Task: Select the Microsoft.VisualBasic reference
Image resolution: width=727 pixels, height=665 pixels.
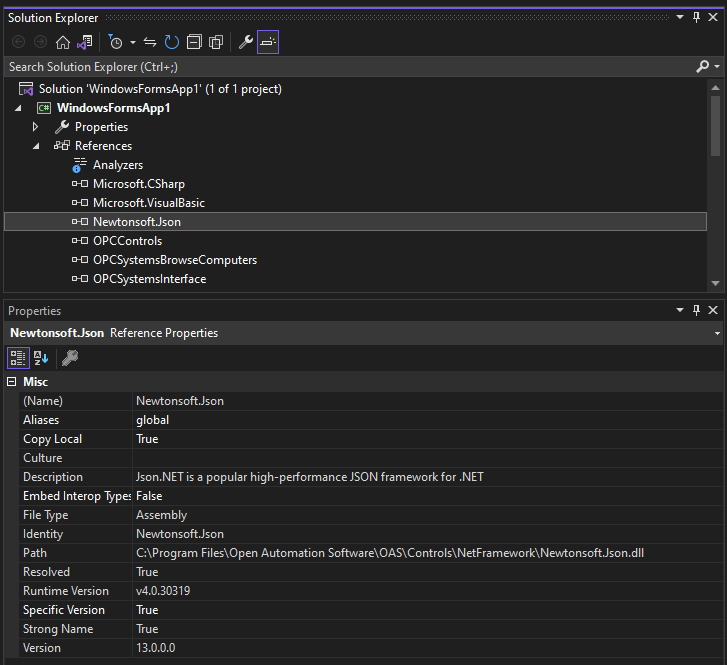Action: click(148, 203)
